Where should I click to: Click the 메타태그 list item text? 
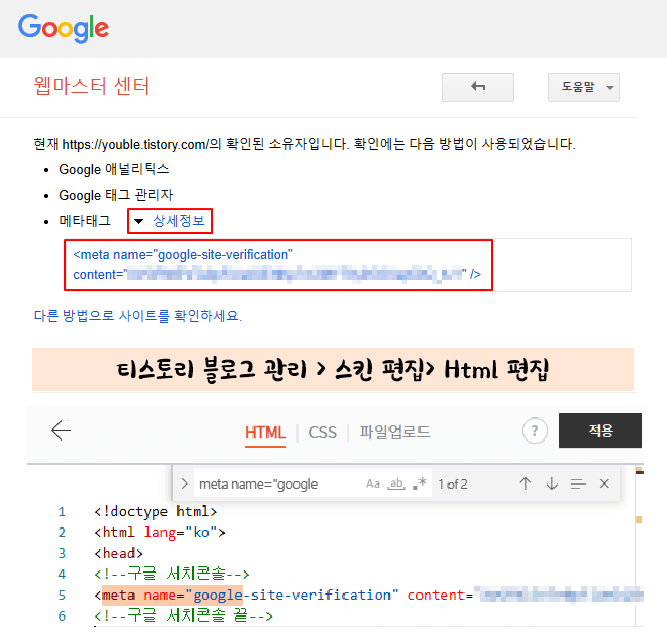(x=85, y=221)
